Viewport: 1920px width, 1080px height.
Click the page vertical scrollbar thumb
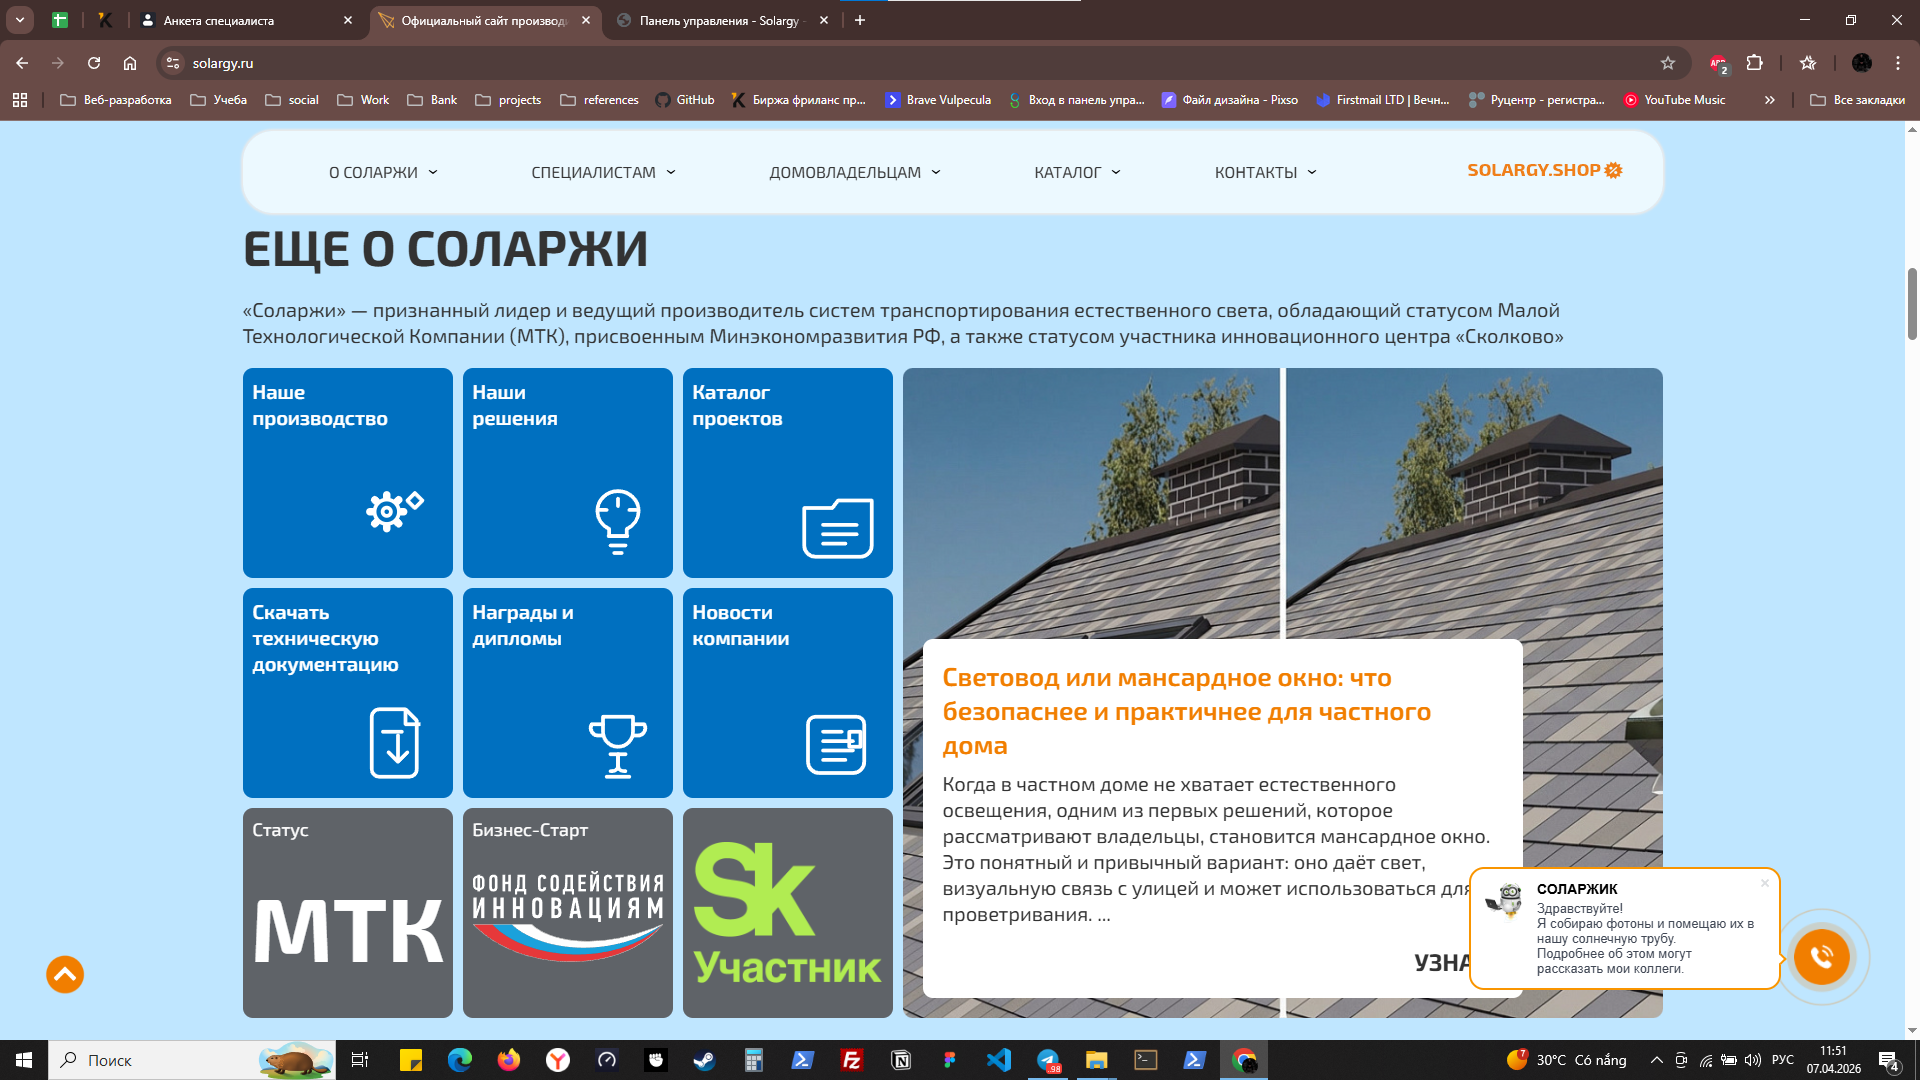click(1912, 304)
